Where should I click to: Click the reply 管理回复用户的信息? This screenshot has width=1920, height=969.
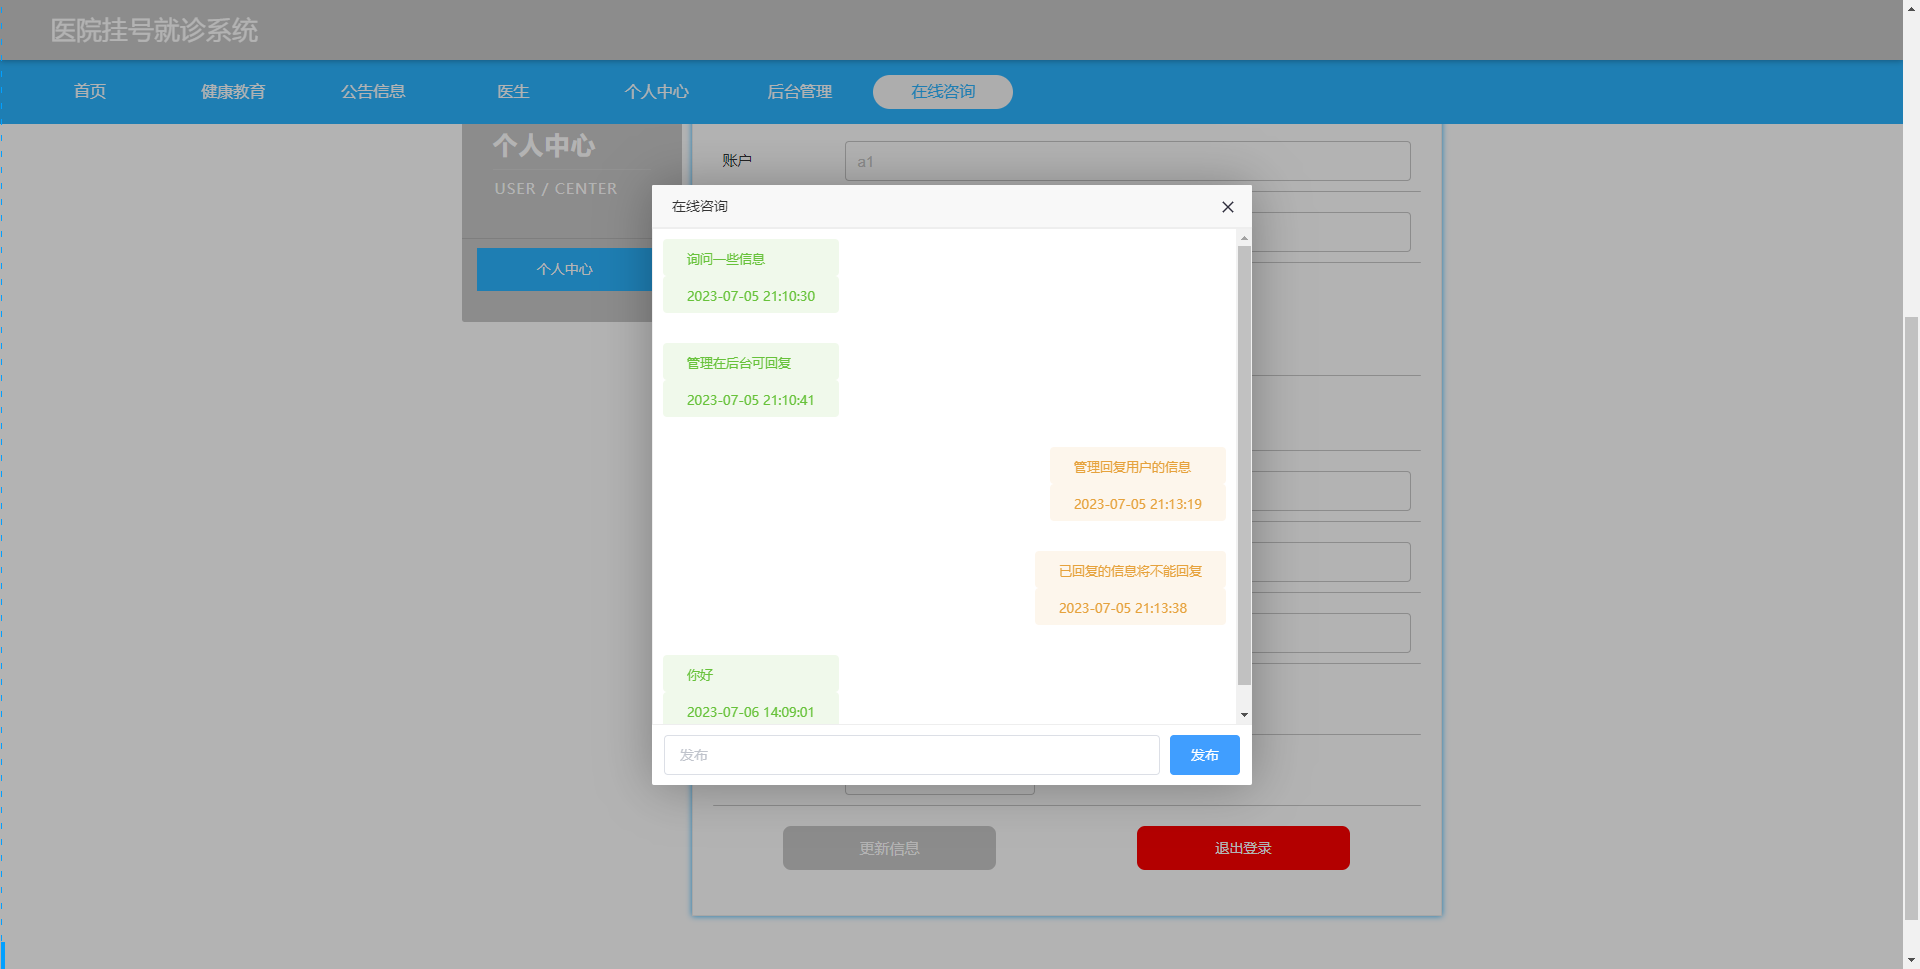pyautogui.click(x=1131, y=467)
